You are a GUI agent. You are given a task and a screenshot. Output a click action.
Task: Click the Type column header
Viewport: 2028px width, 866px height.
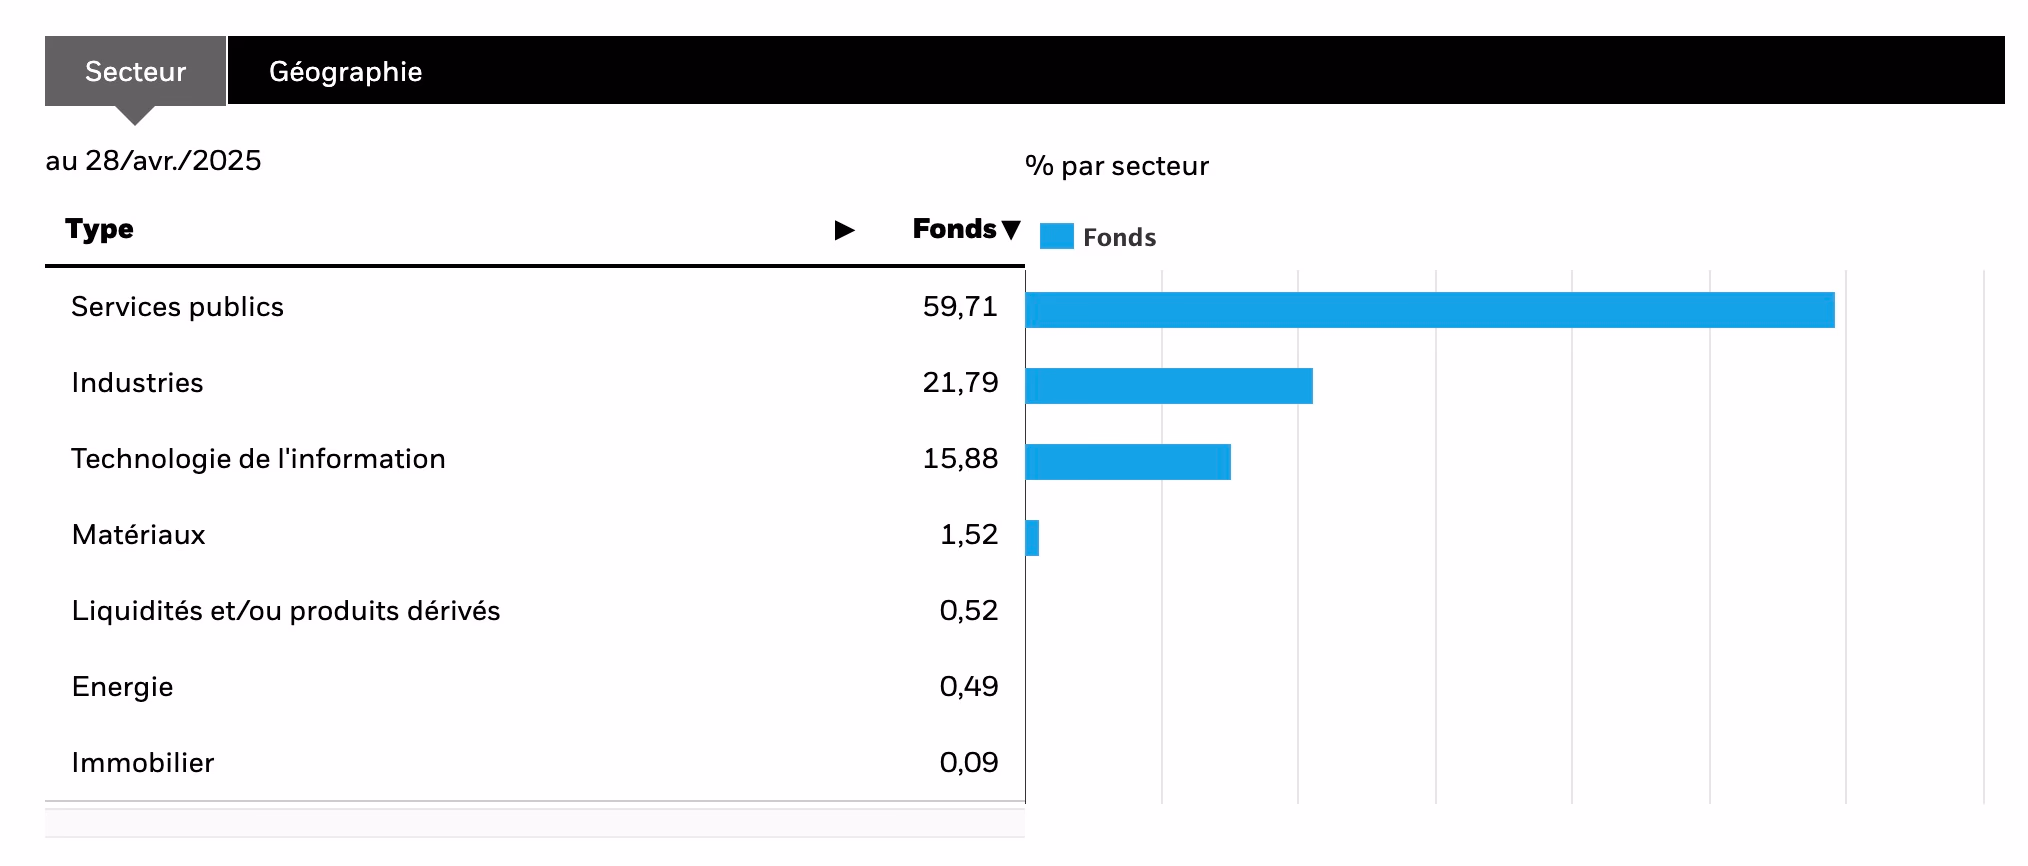point(99,229)
